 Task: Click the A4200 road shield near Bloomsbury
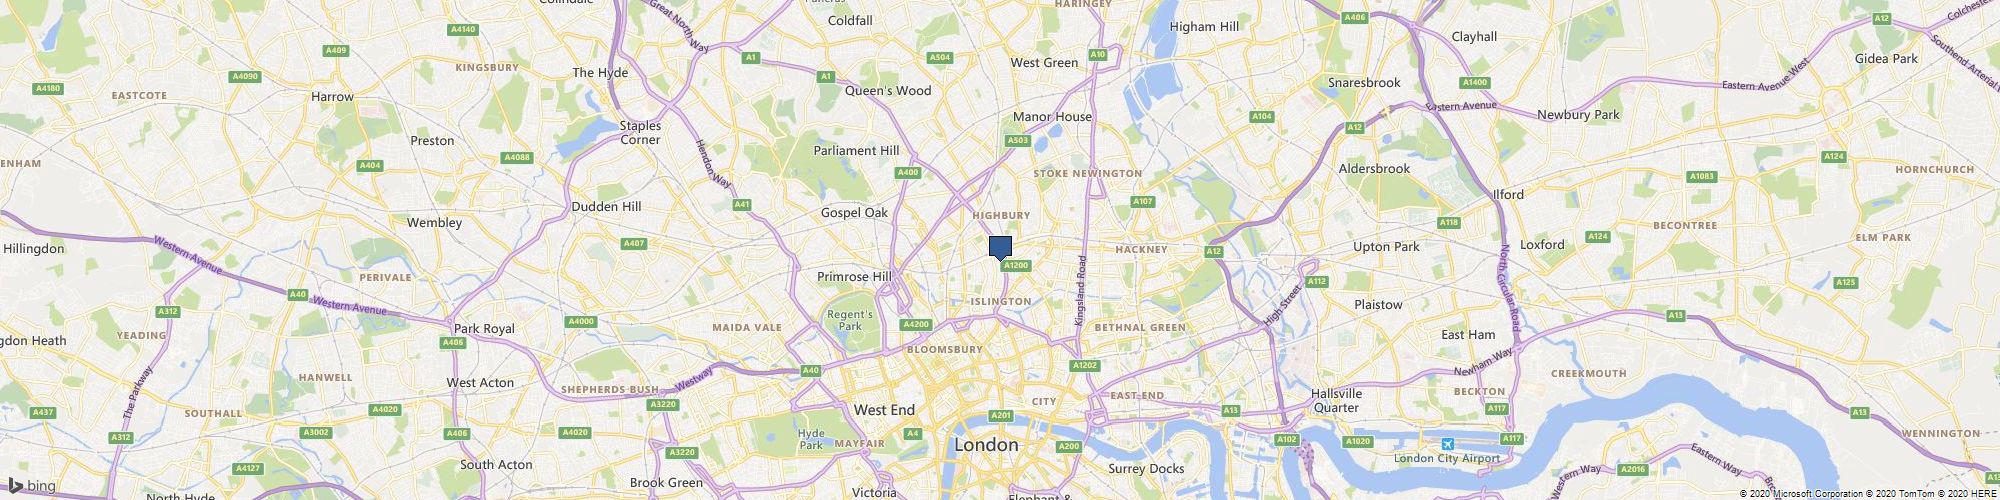click(x=916, y=325)
